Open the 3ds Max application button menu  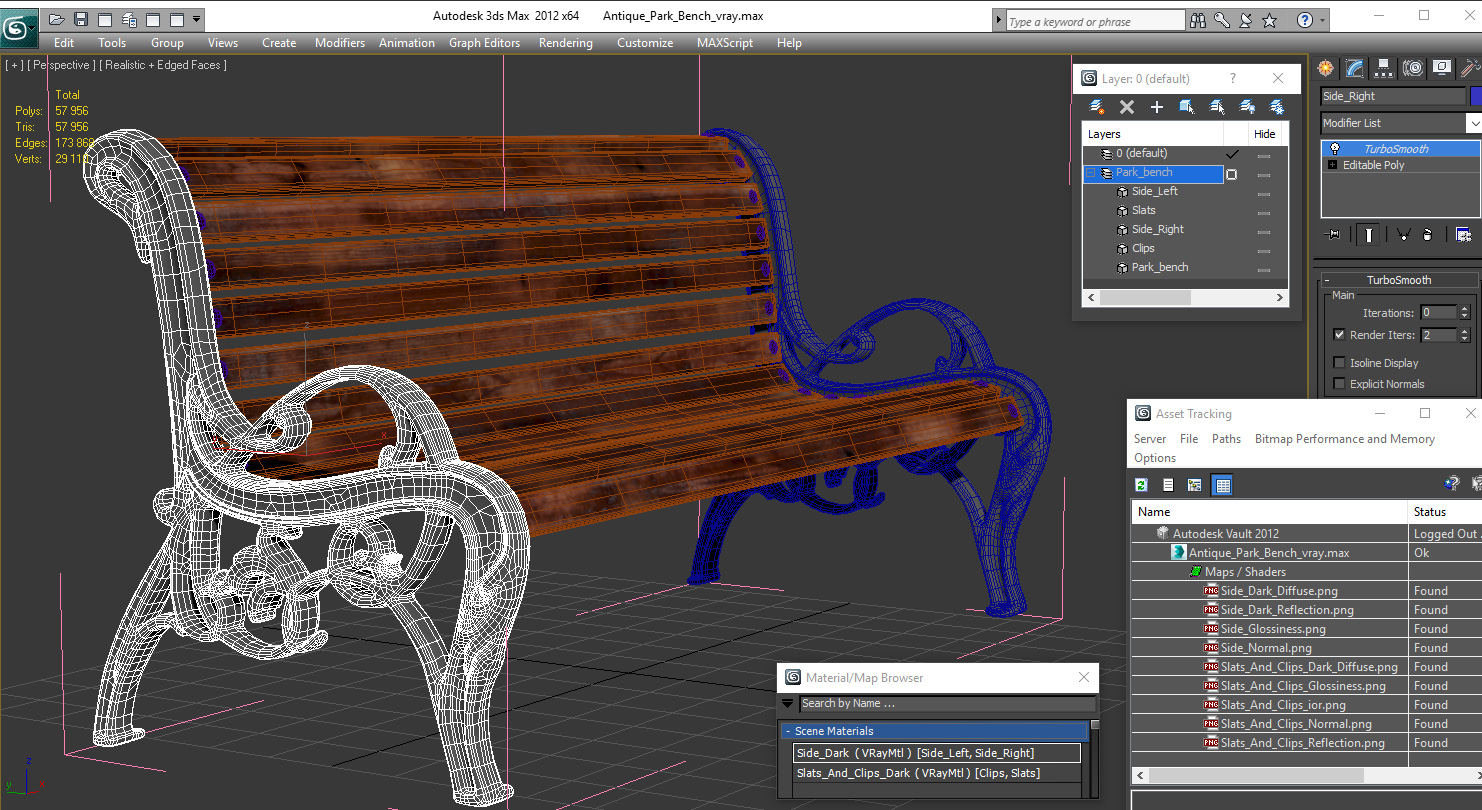pos(17,27)
